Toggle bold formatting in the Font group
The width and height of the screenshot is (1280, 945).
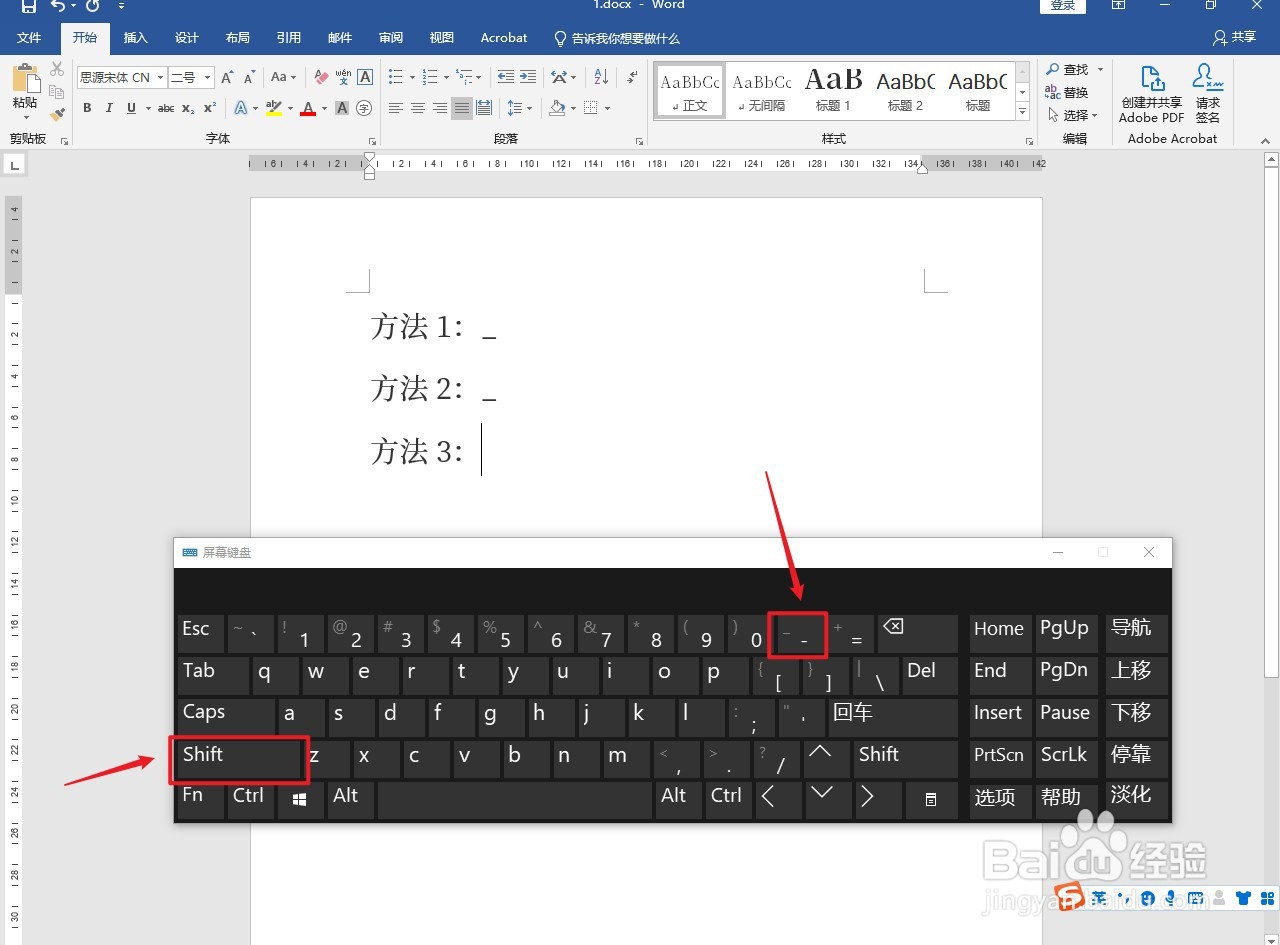click(87, 107)
